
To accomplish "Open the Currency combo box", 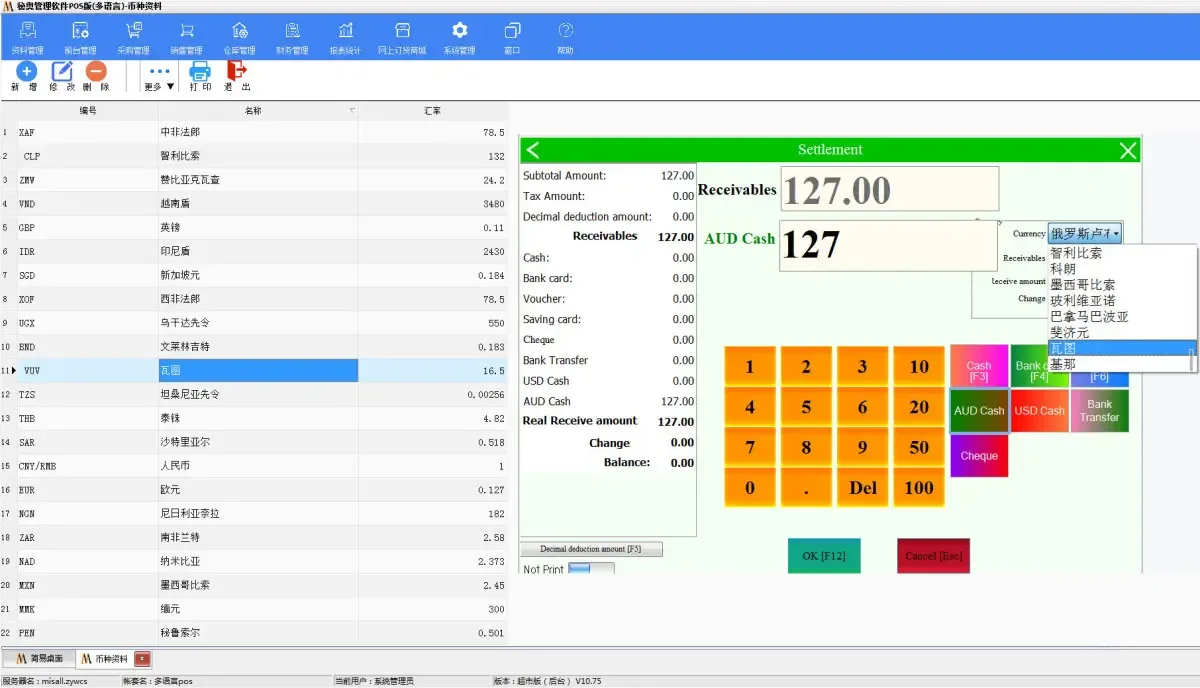I will click(1085, 233).
